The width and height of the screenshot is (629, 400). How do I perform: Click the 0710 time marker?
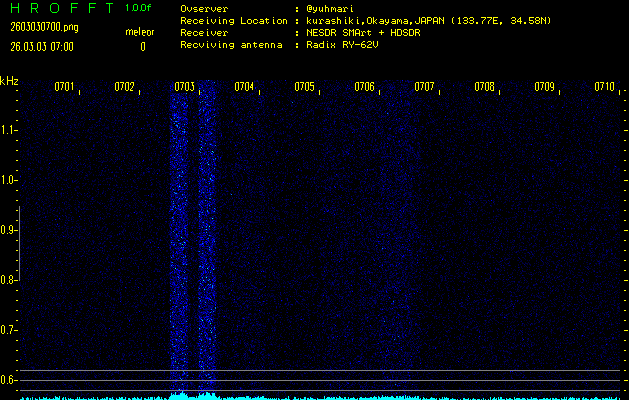click(x=605, y=87)
